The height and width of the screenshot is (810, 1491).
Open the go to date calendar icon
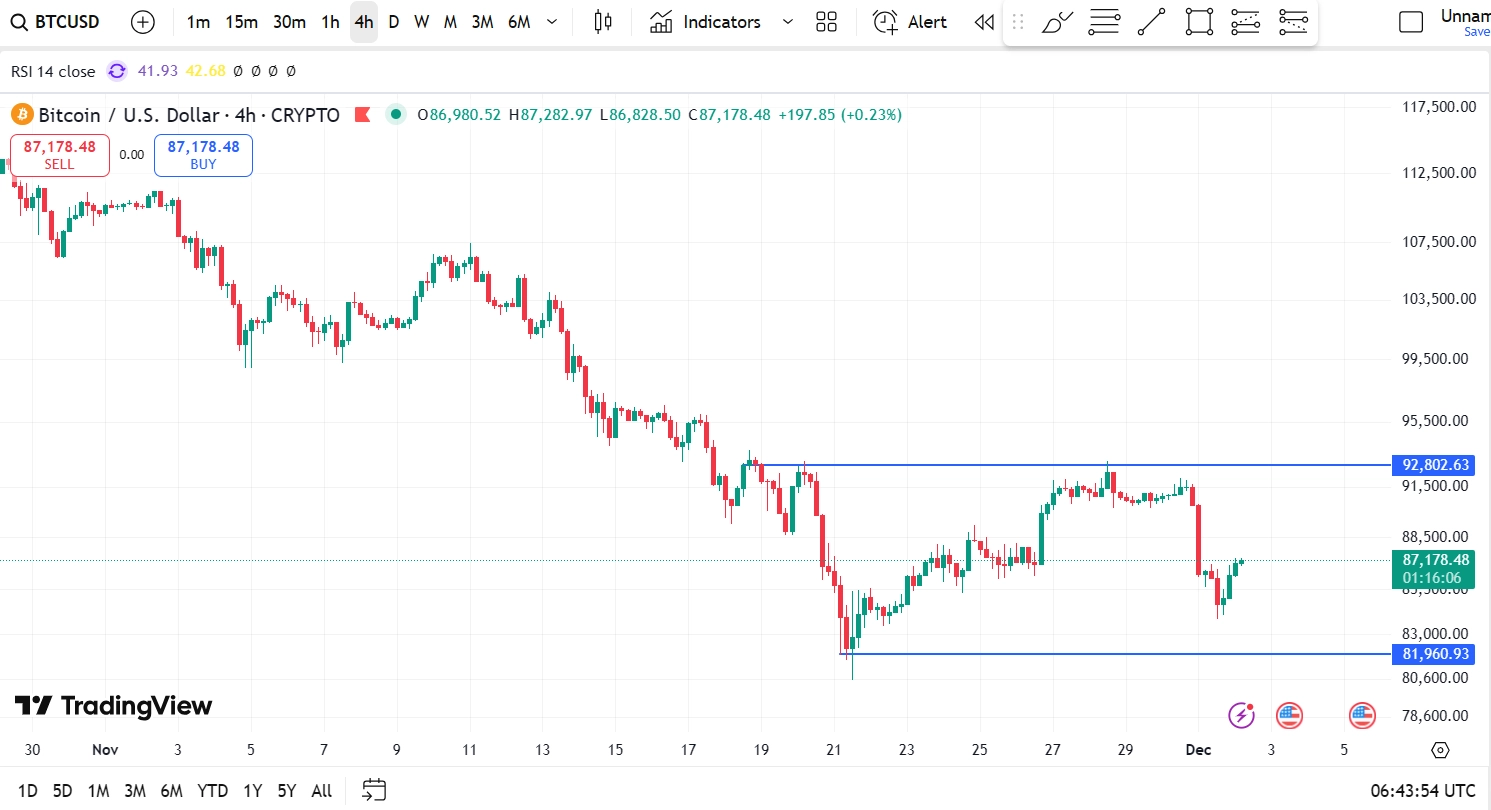click(x=374, y=790)
